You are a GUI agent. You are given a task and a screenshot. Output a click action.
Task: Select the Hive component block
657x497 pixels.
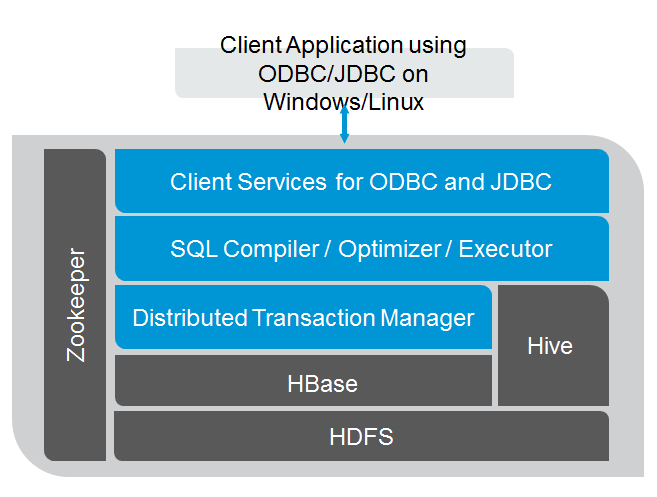551,346
